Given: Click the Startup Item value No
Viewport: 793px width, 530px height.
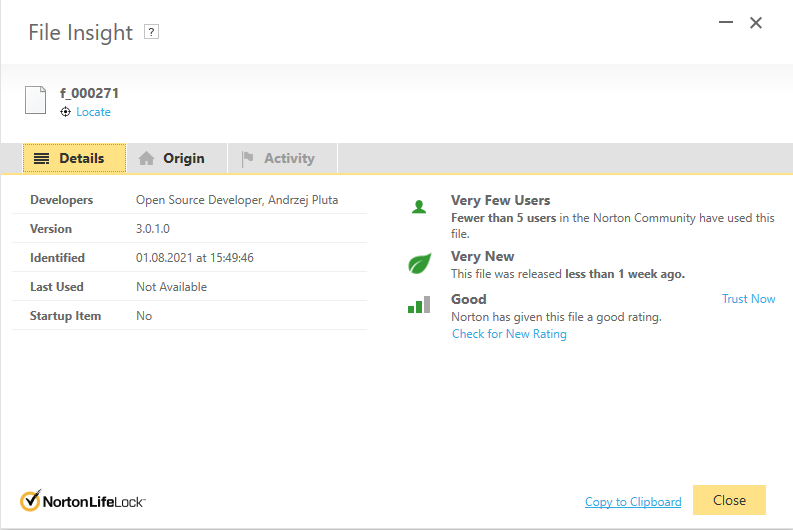Looking at the screenshot, I should [x=144, y=316].
